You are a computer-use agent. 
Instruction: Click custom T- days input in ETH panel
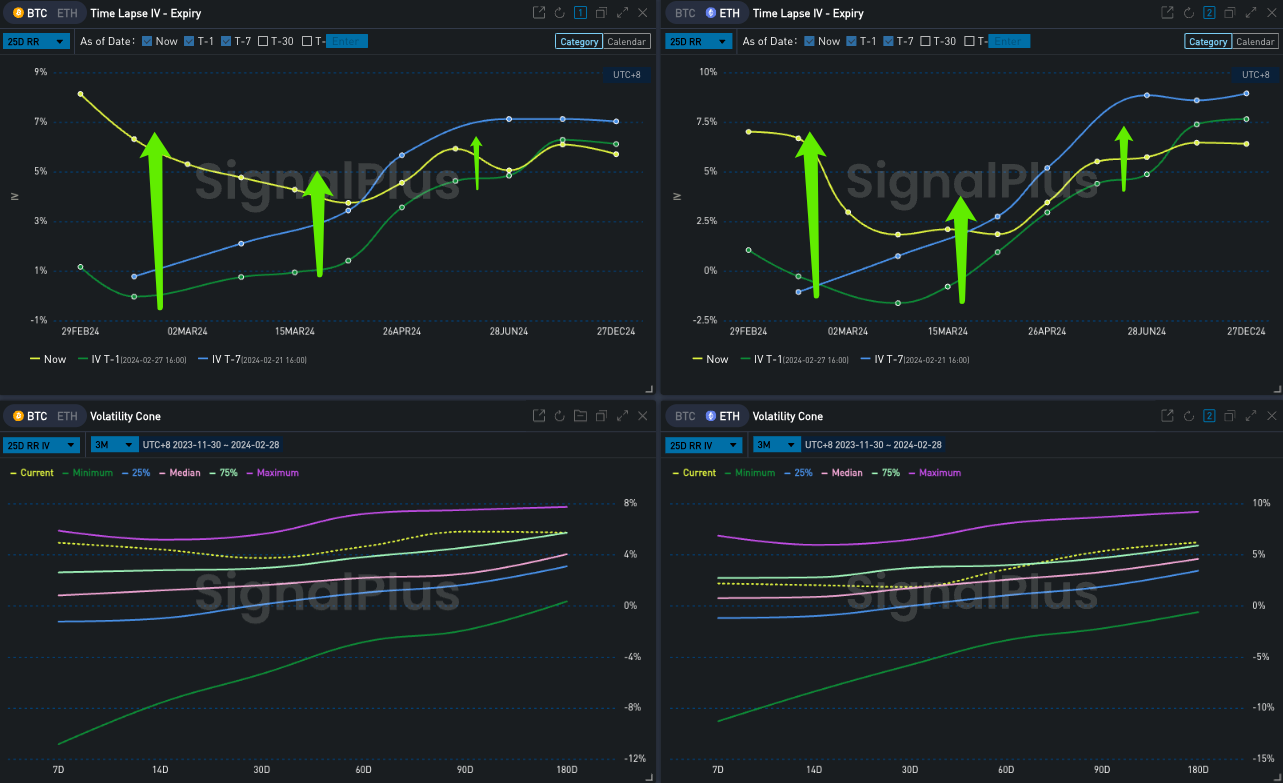pos(1009,41)
